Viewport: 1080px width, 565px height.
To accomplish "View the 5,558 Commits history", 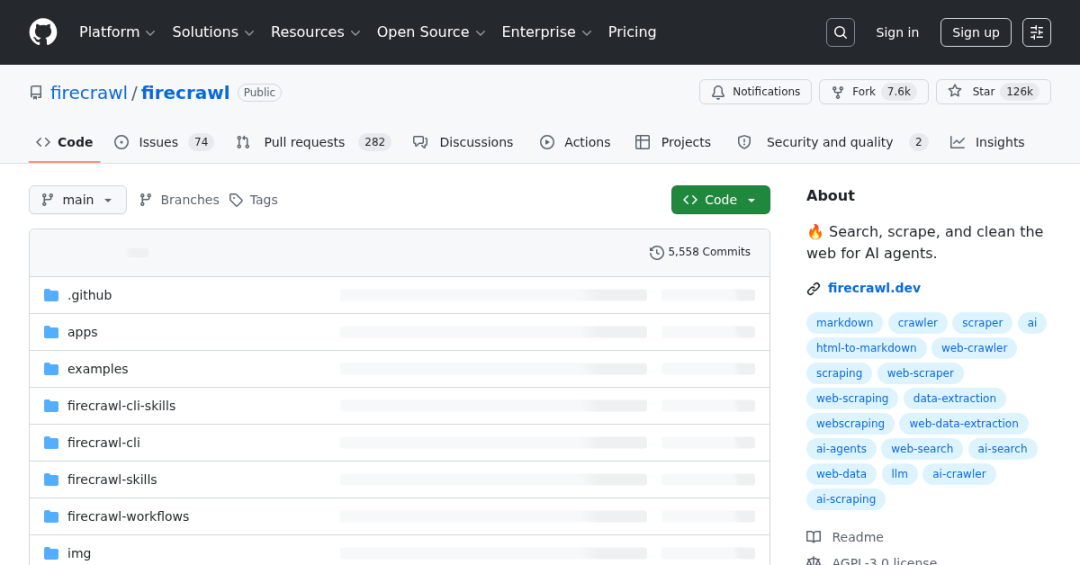I will (700, 252).
